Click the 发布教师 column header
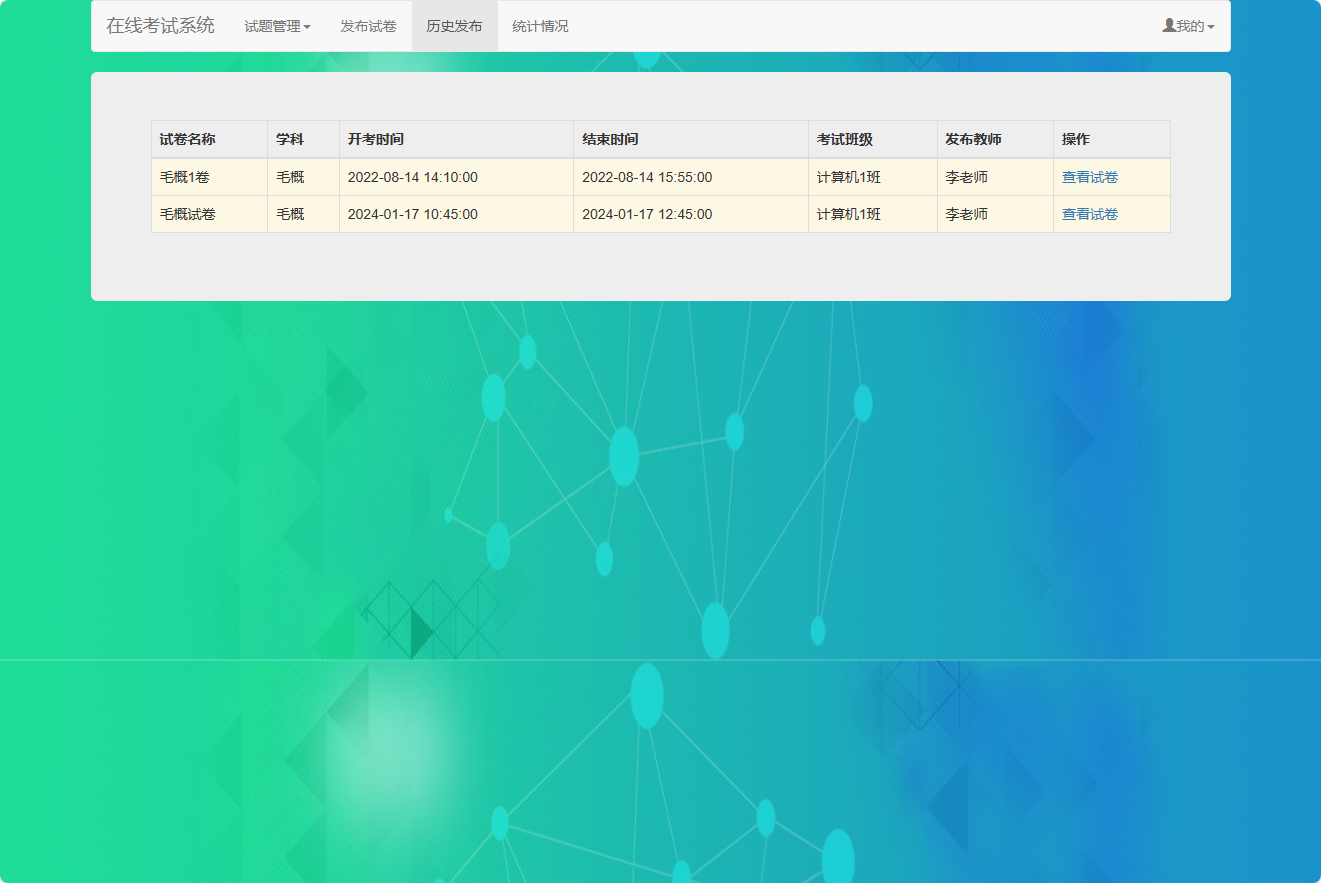1321x883 pixels. coord(964,139)
